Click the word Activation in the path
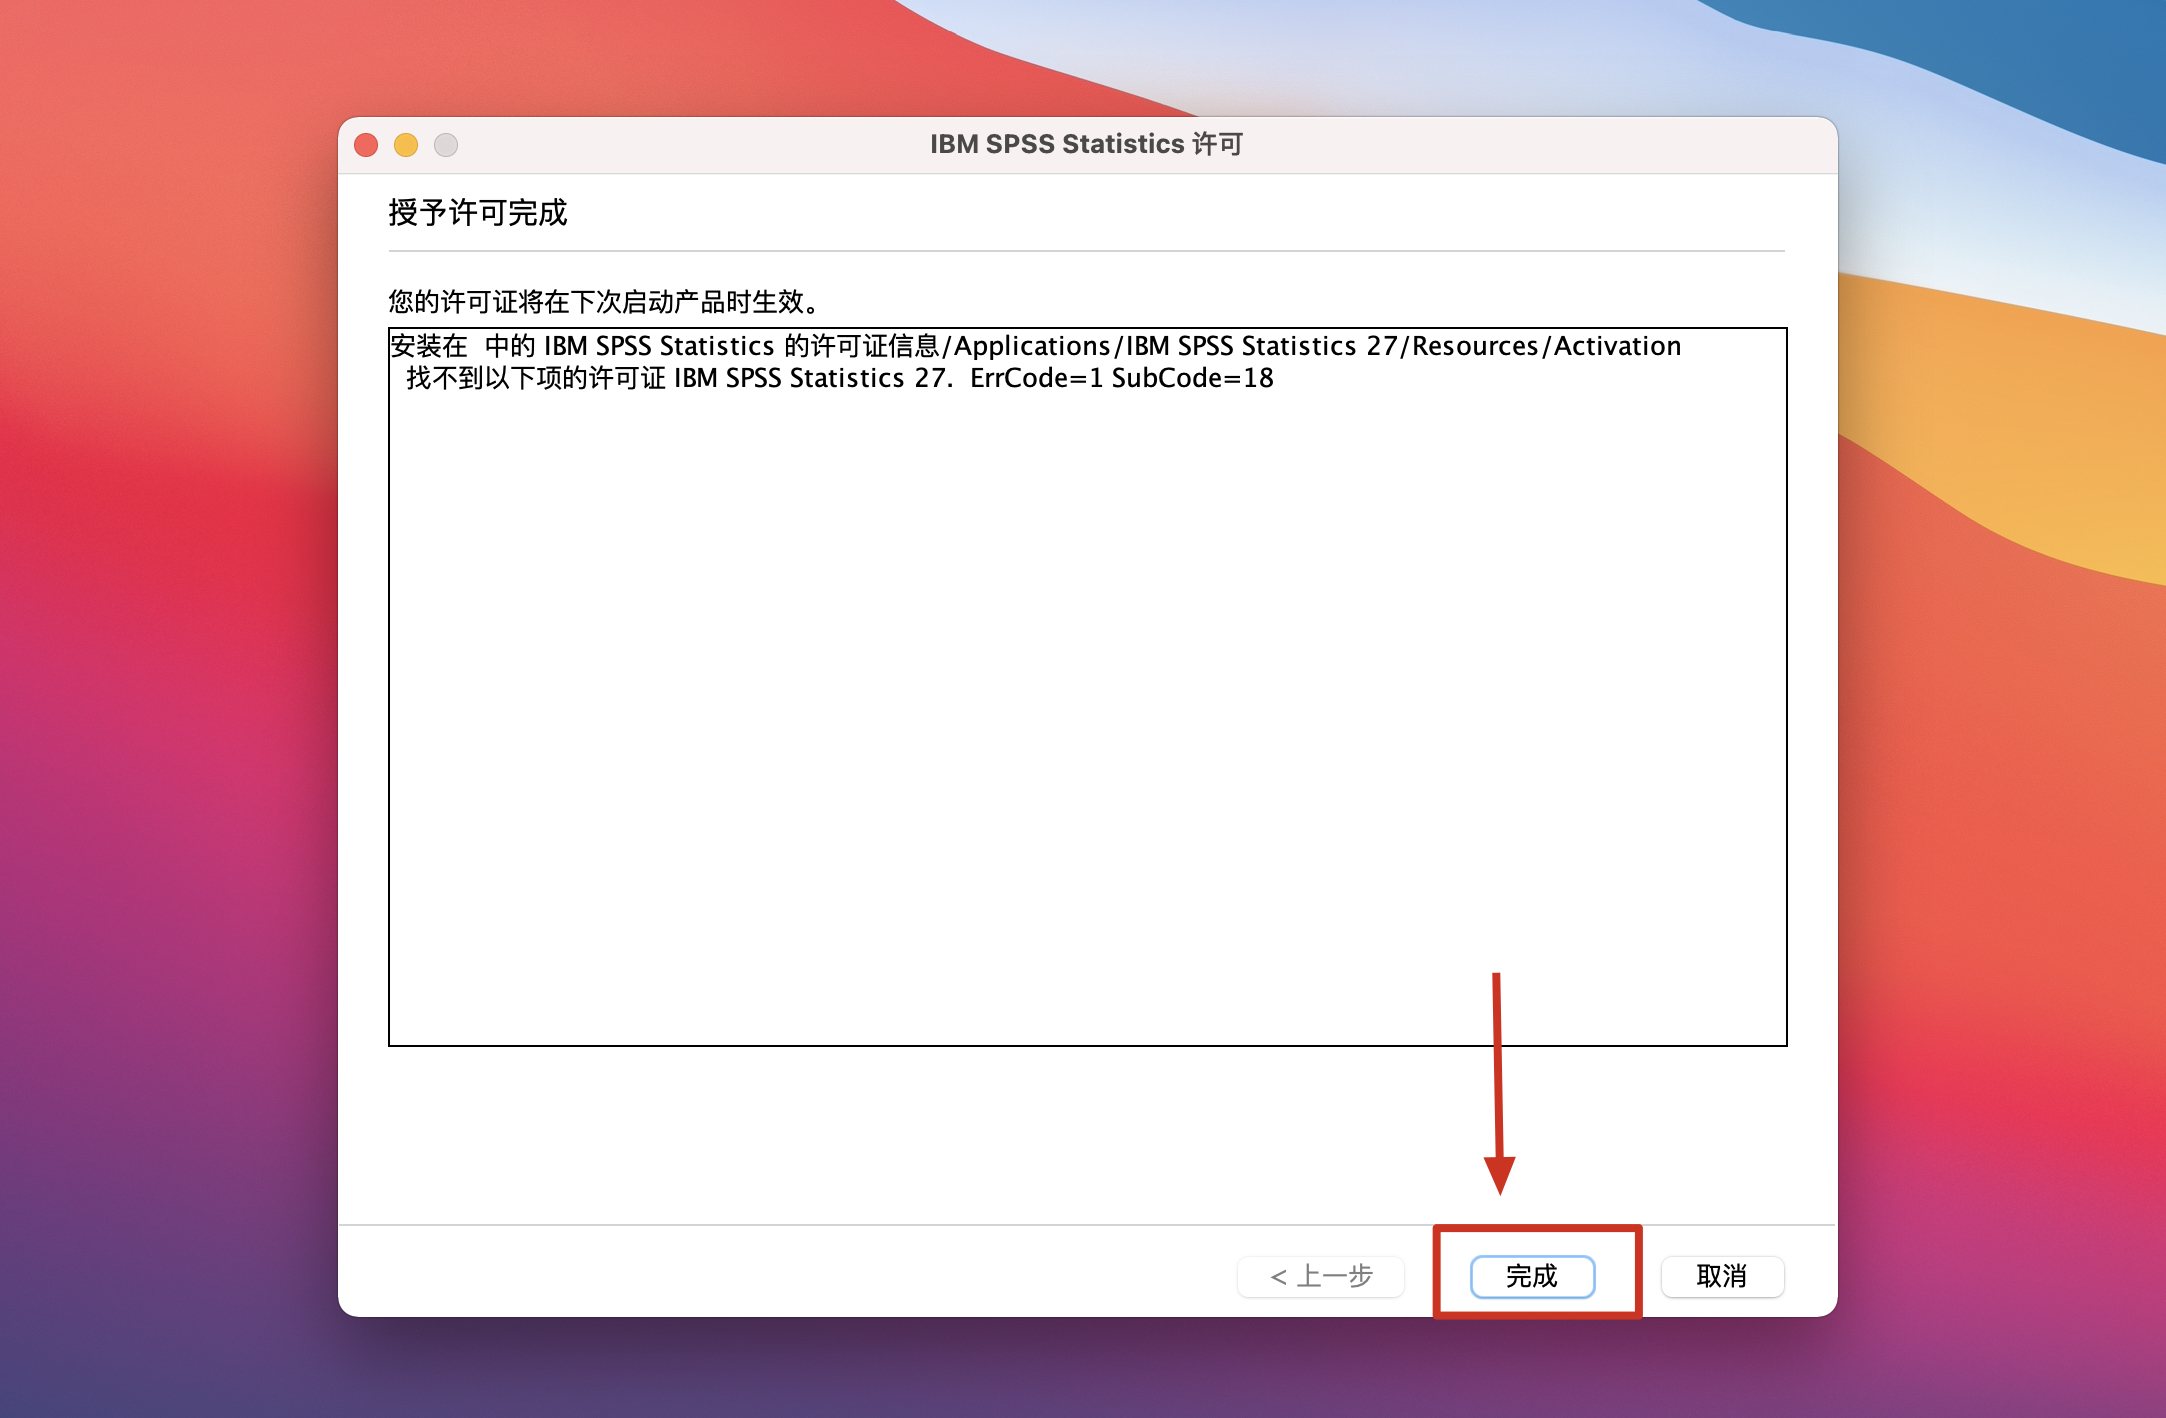 click(1617, 346)
